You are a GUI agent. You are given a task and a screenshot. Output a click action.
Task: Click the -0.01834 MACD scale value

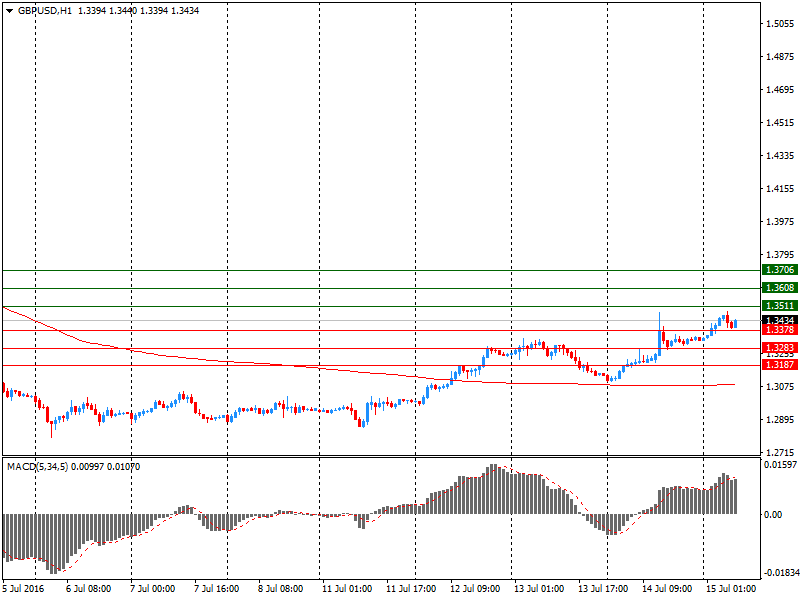click(781, 573)
